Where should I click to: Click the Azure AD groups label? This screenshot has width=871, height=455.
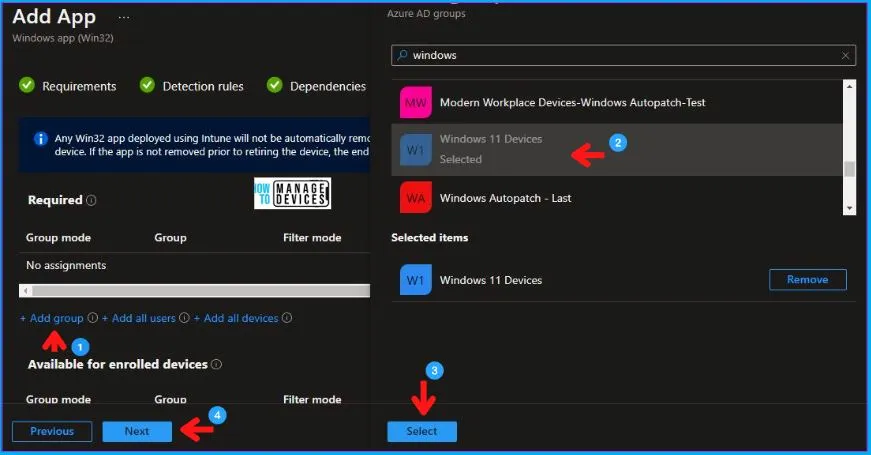[426, 14]
